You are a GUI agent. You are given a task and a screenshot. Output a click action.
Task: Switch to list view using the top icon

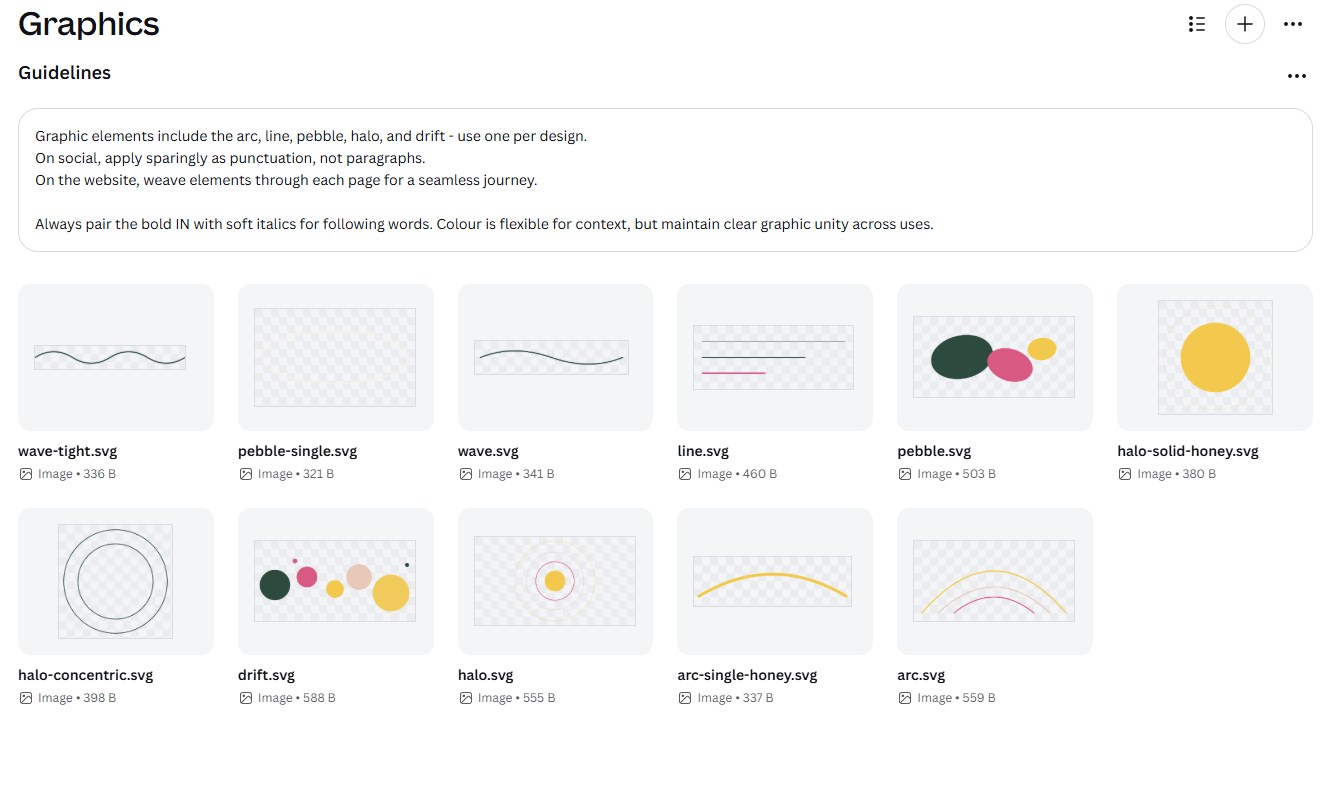pos(1197,24)
